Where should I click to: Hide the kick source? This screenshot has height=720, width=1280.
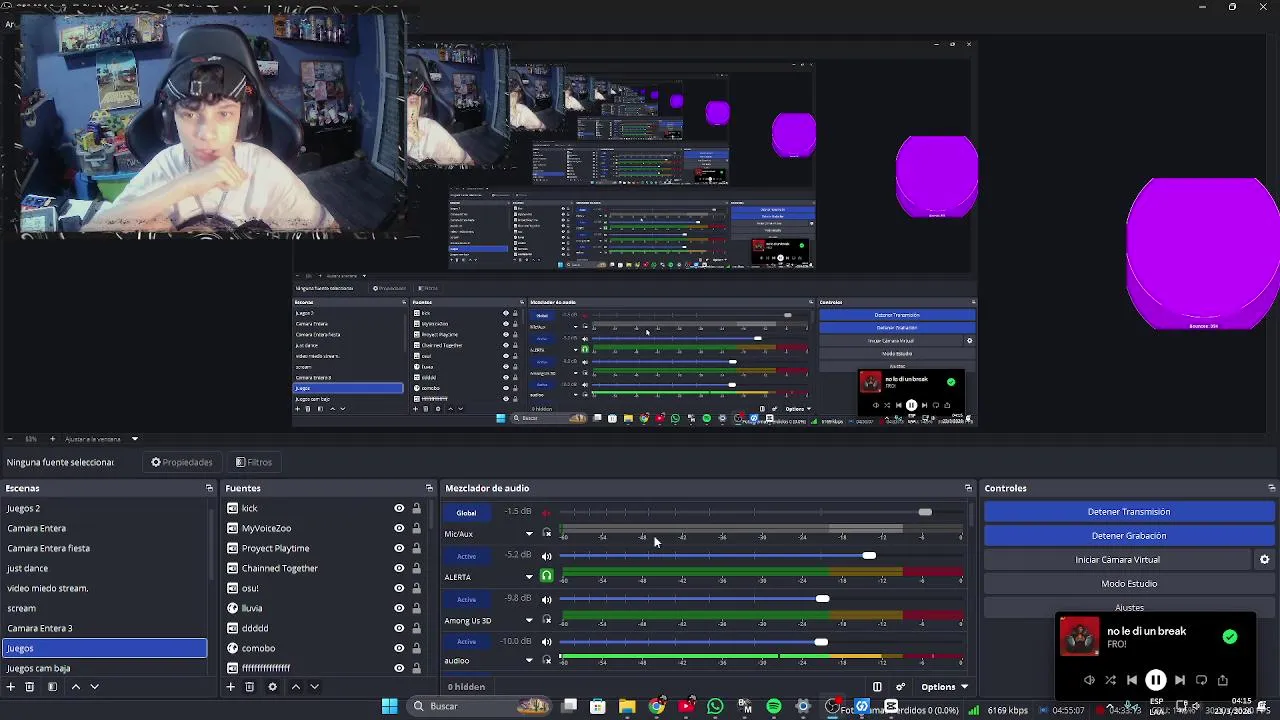pos(399,508)
